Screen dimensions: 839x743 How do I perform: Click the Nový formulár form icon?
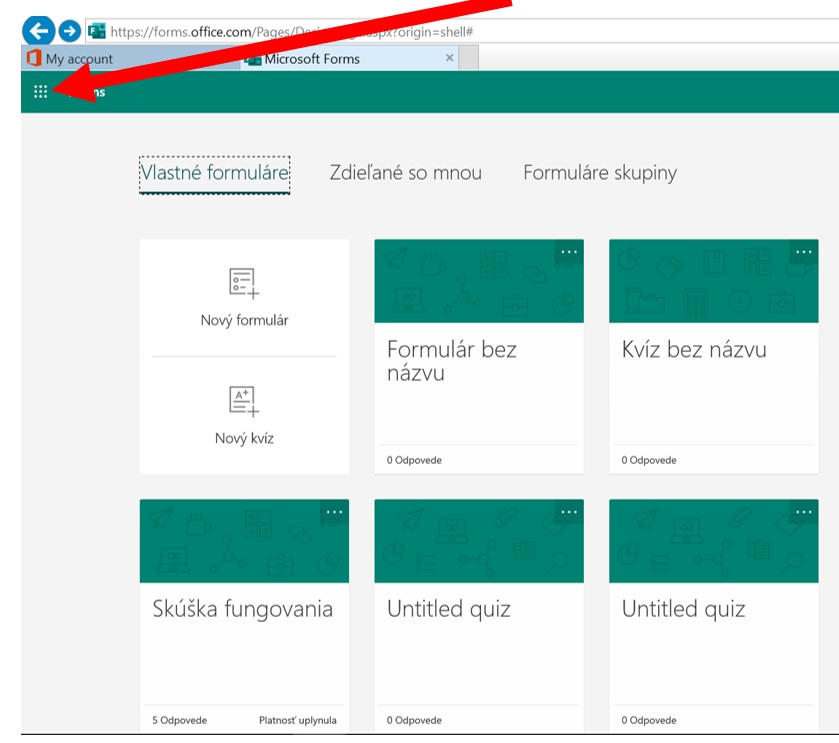pos(244,284)
